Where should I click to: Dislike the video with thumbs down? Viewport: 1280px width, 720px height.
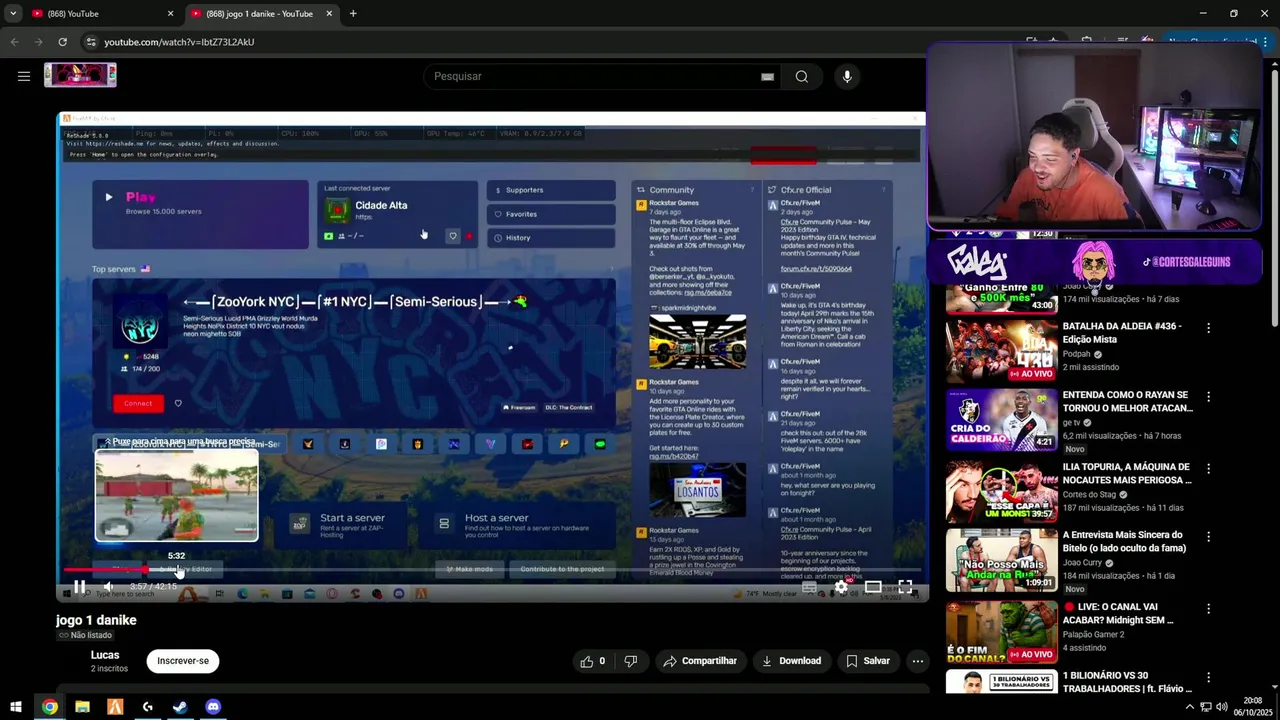pyautogui.click(x=631, y=661)
